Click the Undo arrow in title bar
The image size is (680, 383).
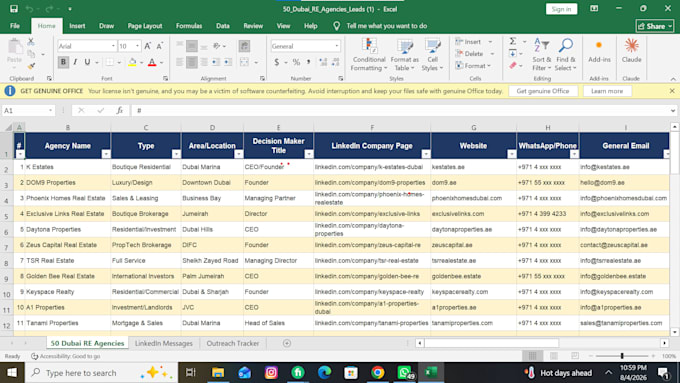(x=29, y=9)
